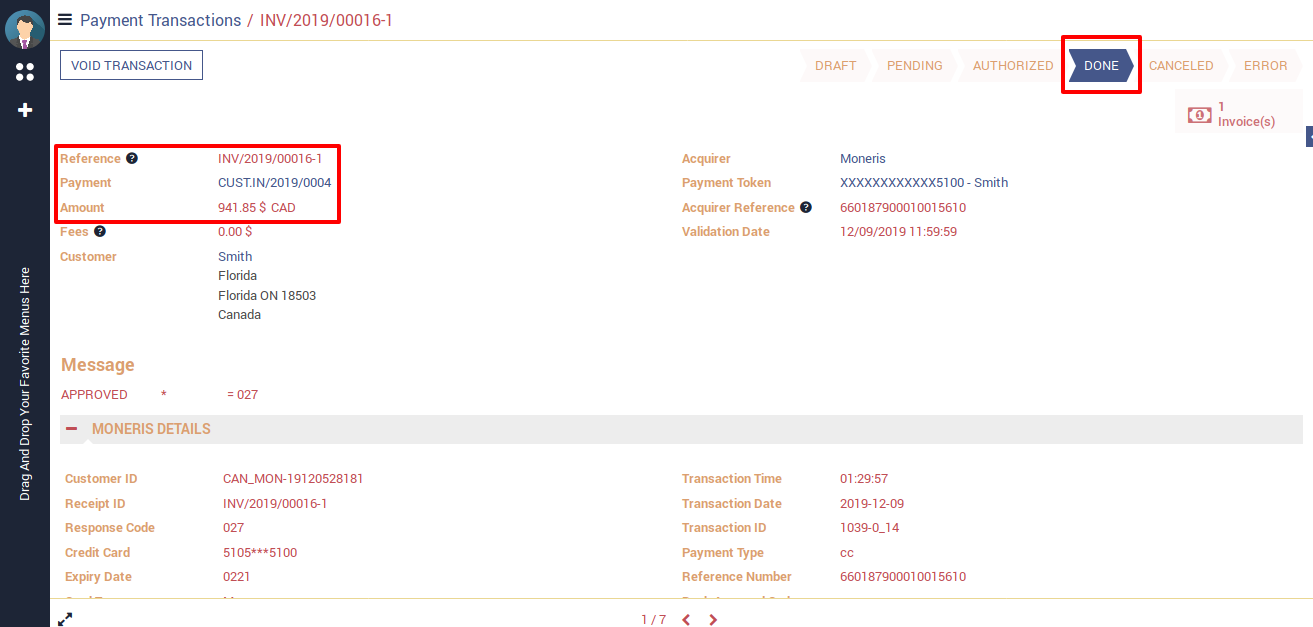1313x627 pixels.
Task: Open customer Smith link
Action: pyautogui.click(x=235, y=257)
